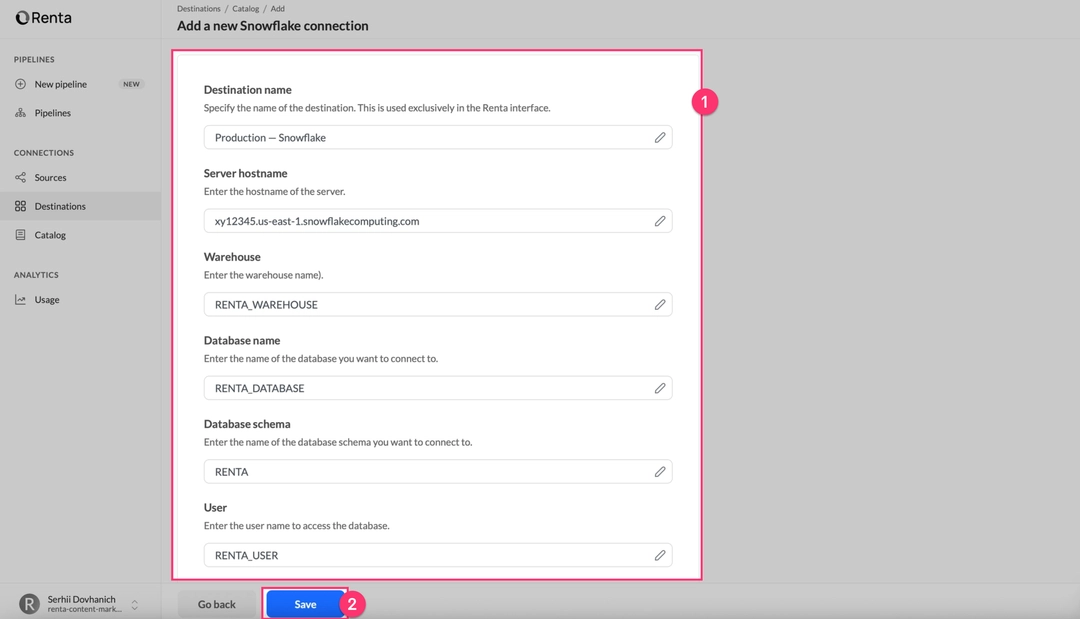This screenshot has width=1080, height=619.
Task: Click the Catalog breadcrumb link
Action: pyautogui.click(x=246, y=9)
